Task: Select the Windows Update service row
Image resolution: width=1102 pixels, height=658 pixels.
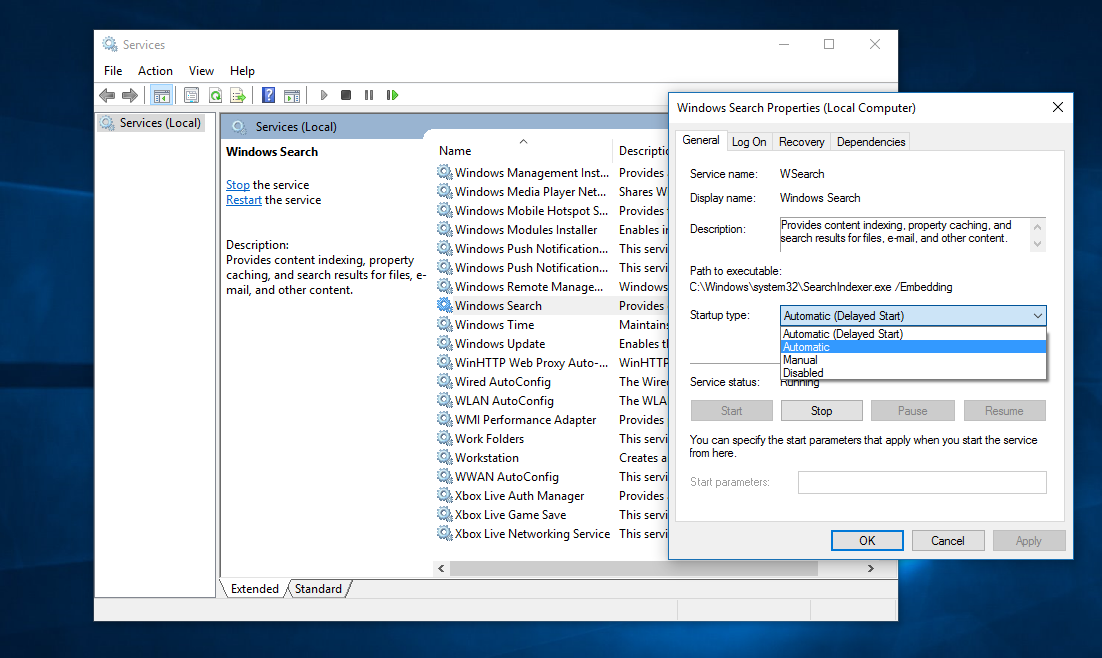Action: point(552,344)
